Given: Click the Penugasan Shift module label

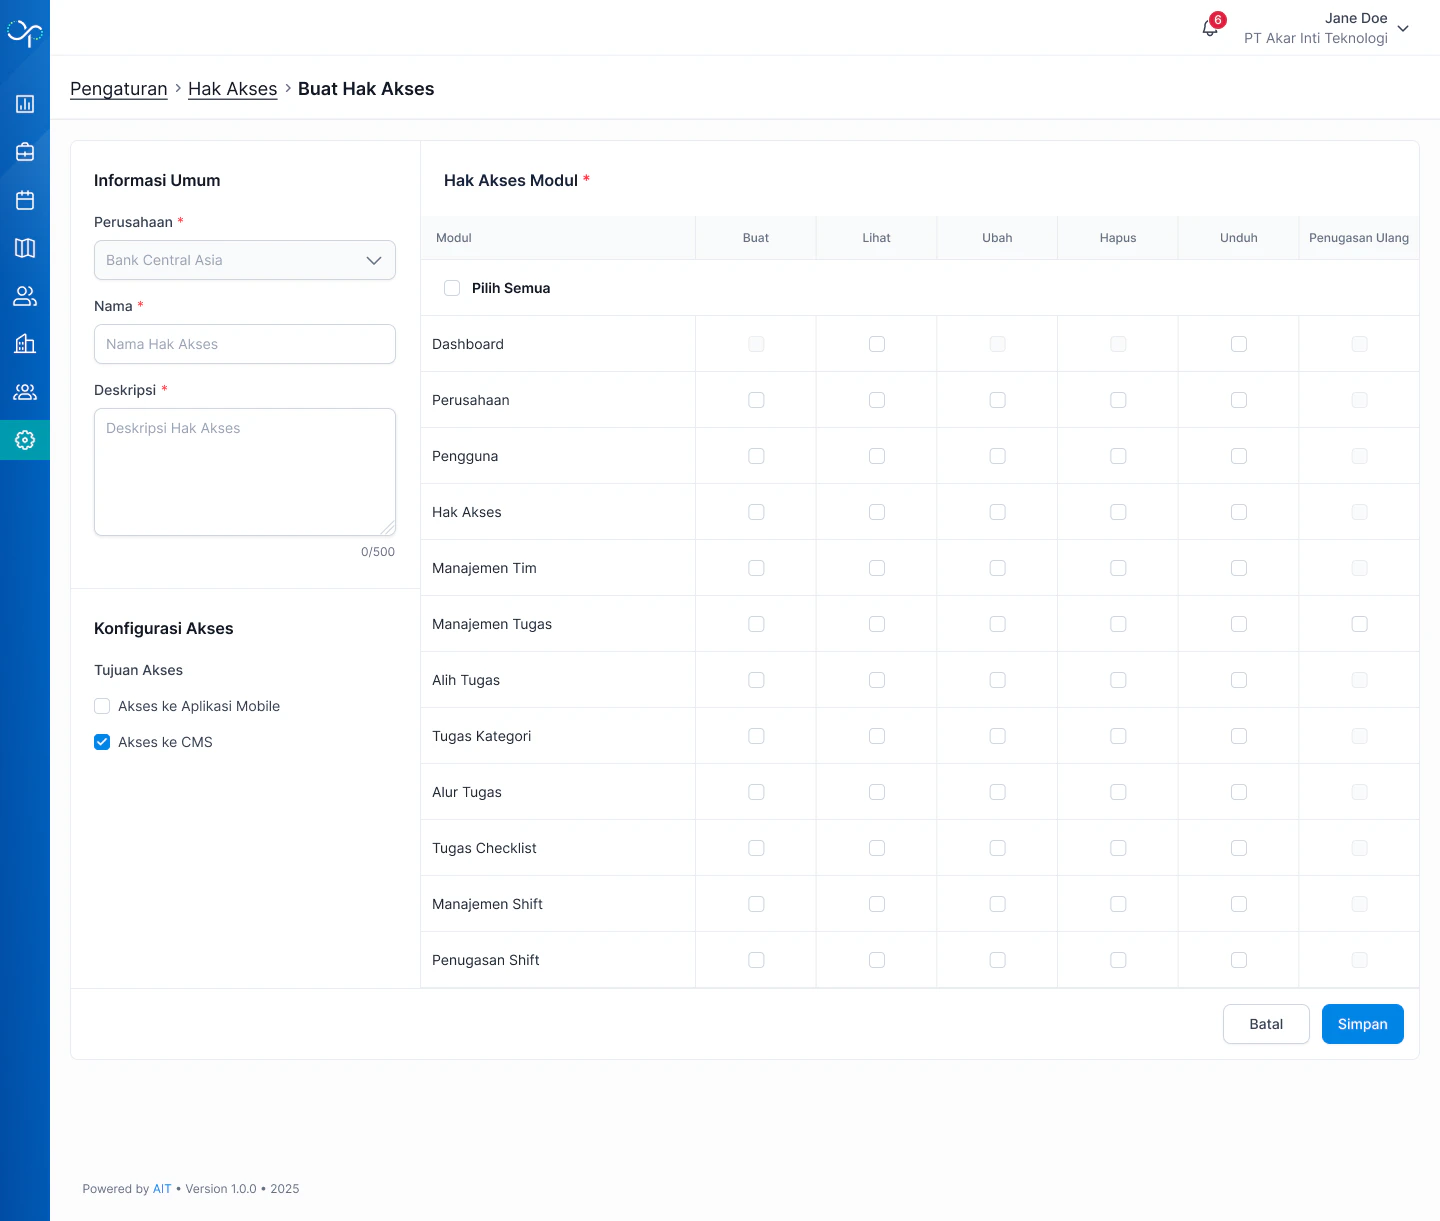Looking at the screenshot, I should coord(486,960).
